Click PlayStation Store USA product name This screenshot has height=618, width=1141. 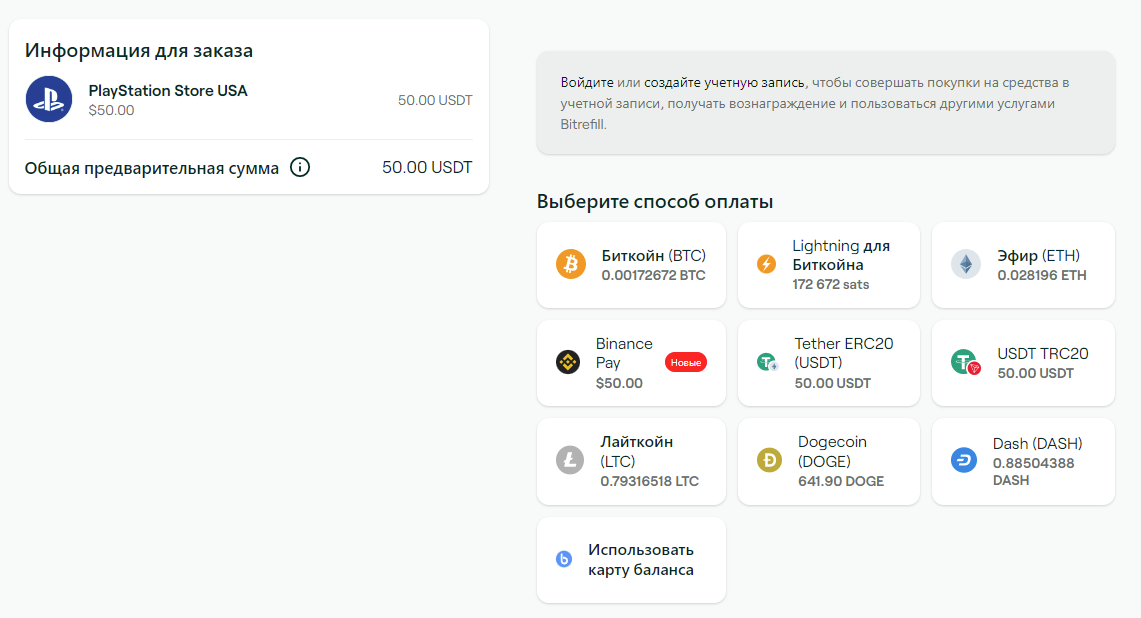168,91
